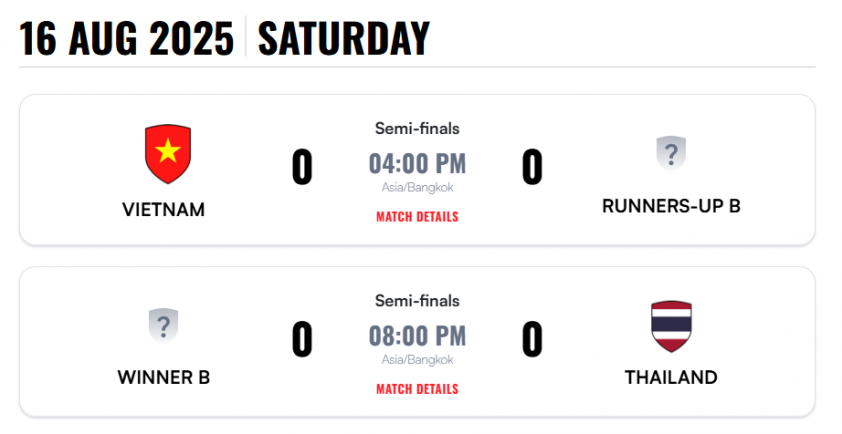Click Semi-finals label in Vietnam match card
Viewport: 842px width, 434px height.
[x=417, y=129]
